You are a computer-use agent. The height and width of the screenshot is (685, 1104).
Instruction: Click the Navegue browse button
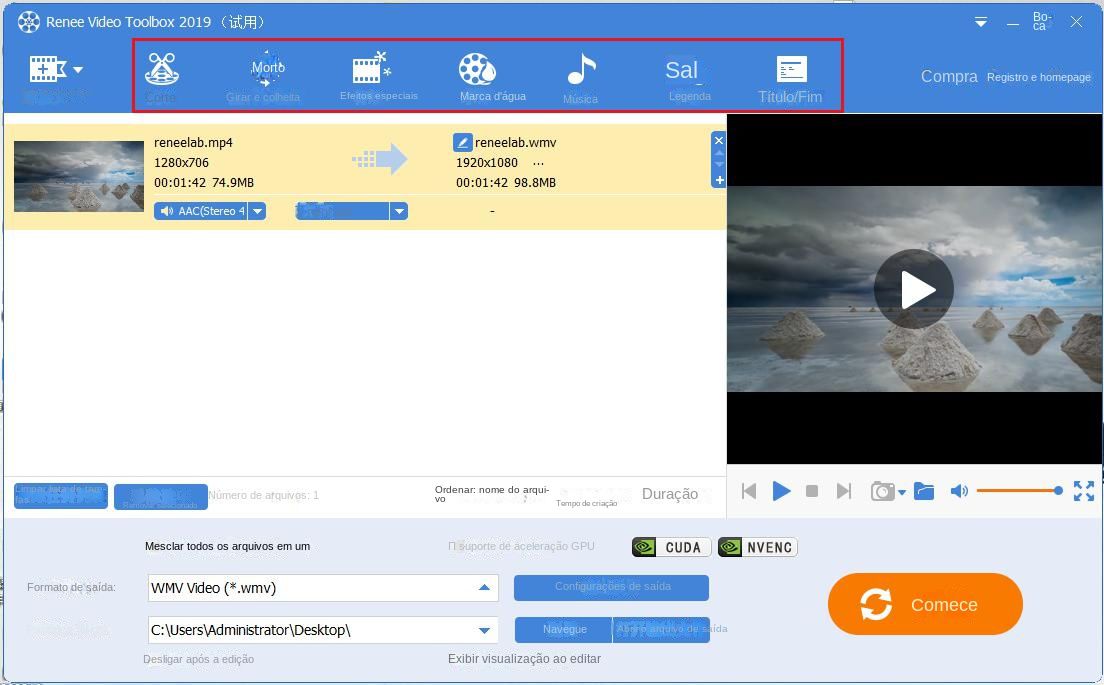[563, 630]
